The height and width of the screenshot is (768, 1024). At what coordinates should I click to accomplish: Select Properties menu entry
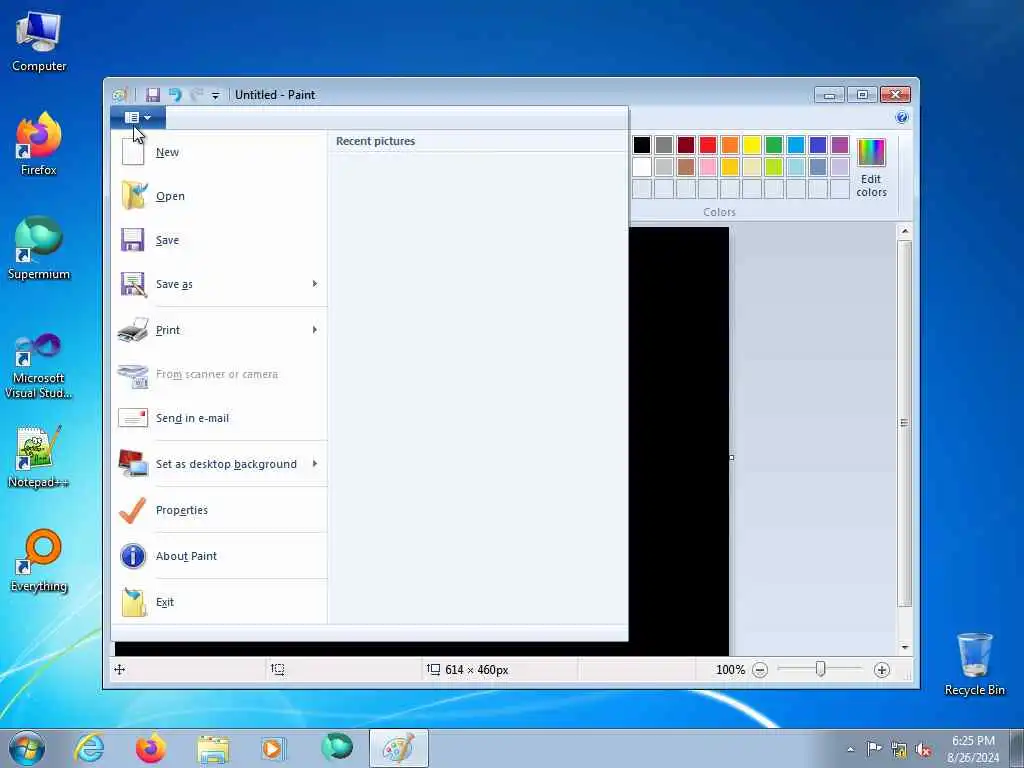219,510
